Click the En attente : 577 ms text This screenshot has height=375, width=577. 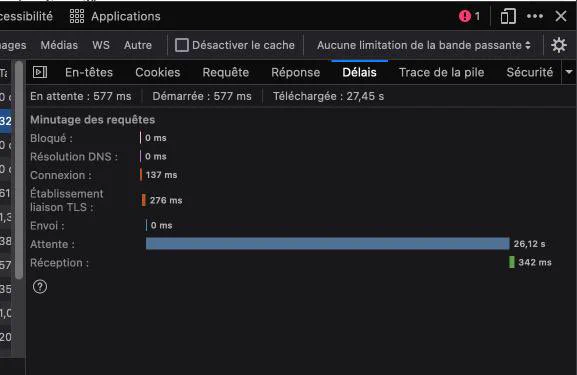(x=81, y=96)
